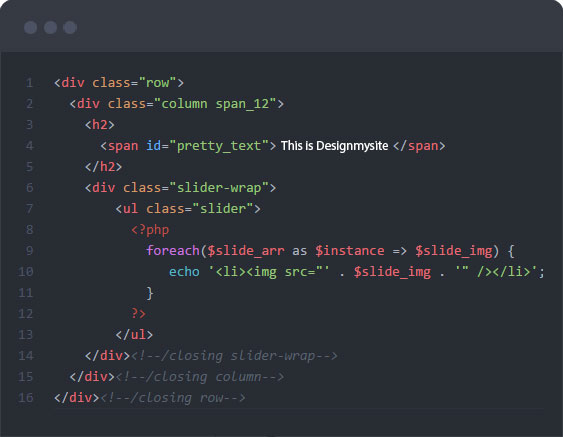The height and width of the screenshot is (437, 563).
Task: Click line number 1 in gutter
Action: point(29,83)
